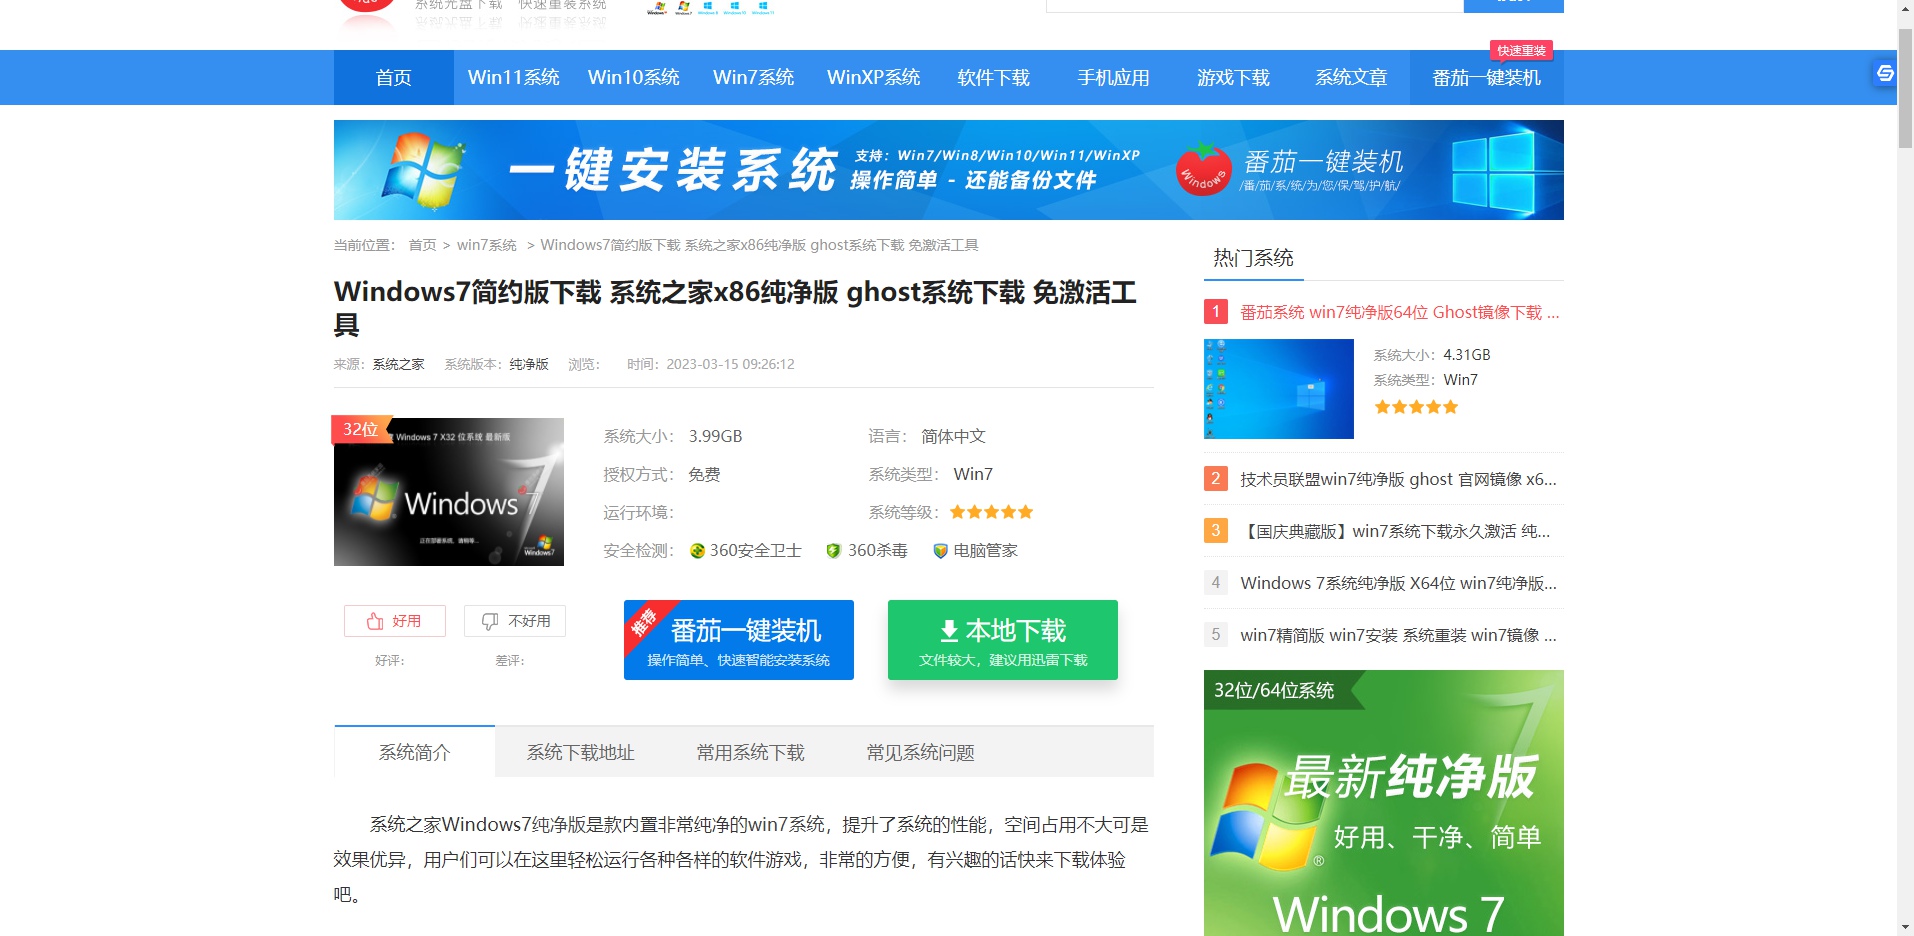Screen dimensions: 1914x936
Task: Click the green 本地下载 download button
Action: (x=1003, y=640)
